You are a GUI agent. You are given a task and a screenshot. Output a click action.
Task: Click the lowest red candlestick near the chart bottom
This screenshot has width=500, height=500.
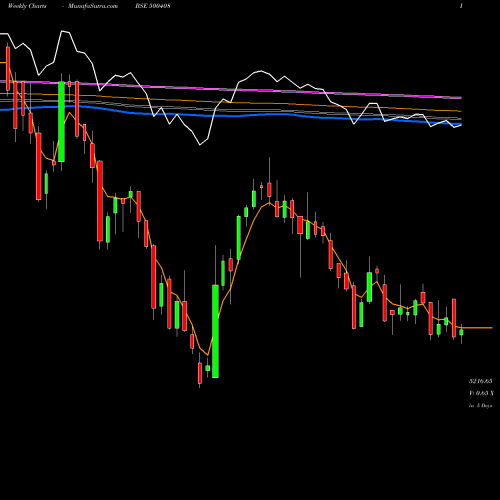[200, 373]
